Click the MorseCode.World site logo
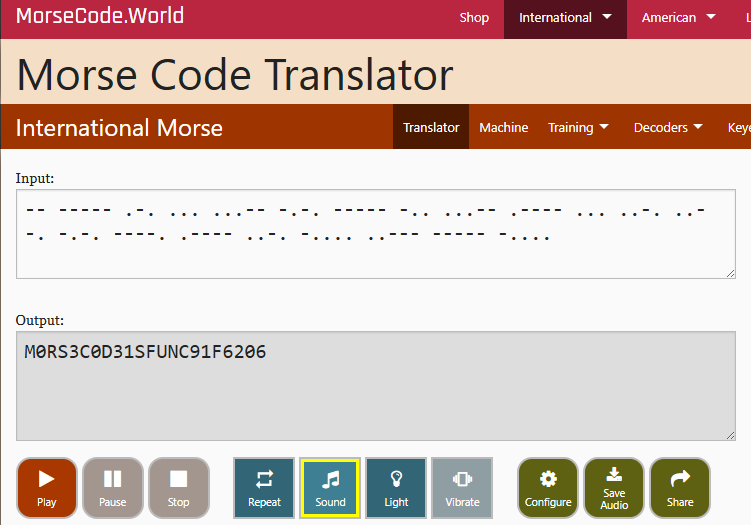The width and height of the screenshot is (751, 525). coord(100,17)
